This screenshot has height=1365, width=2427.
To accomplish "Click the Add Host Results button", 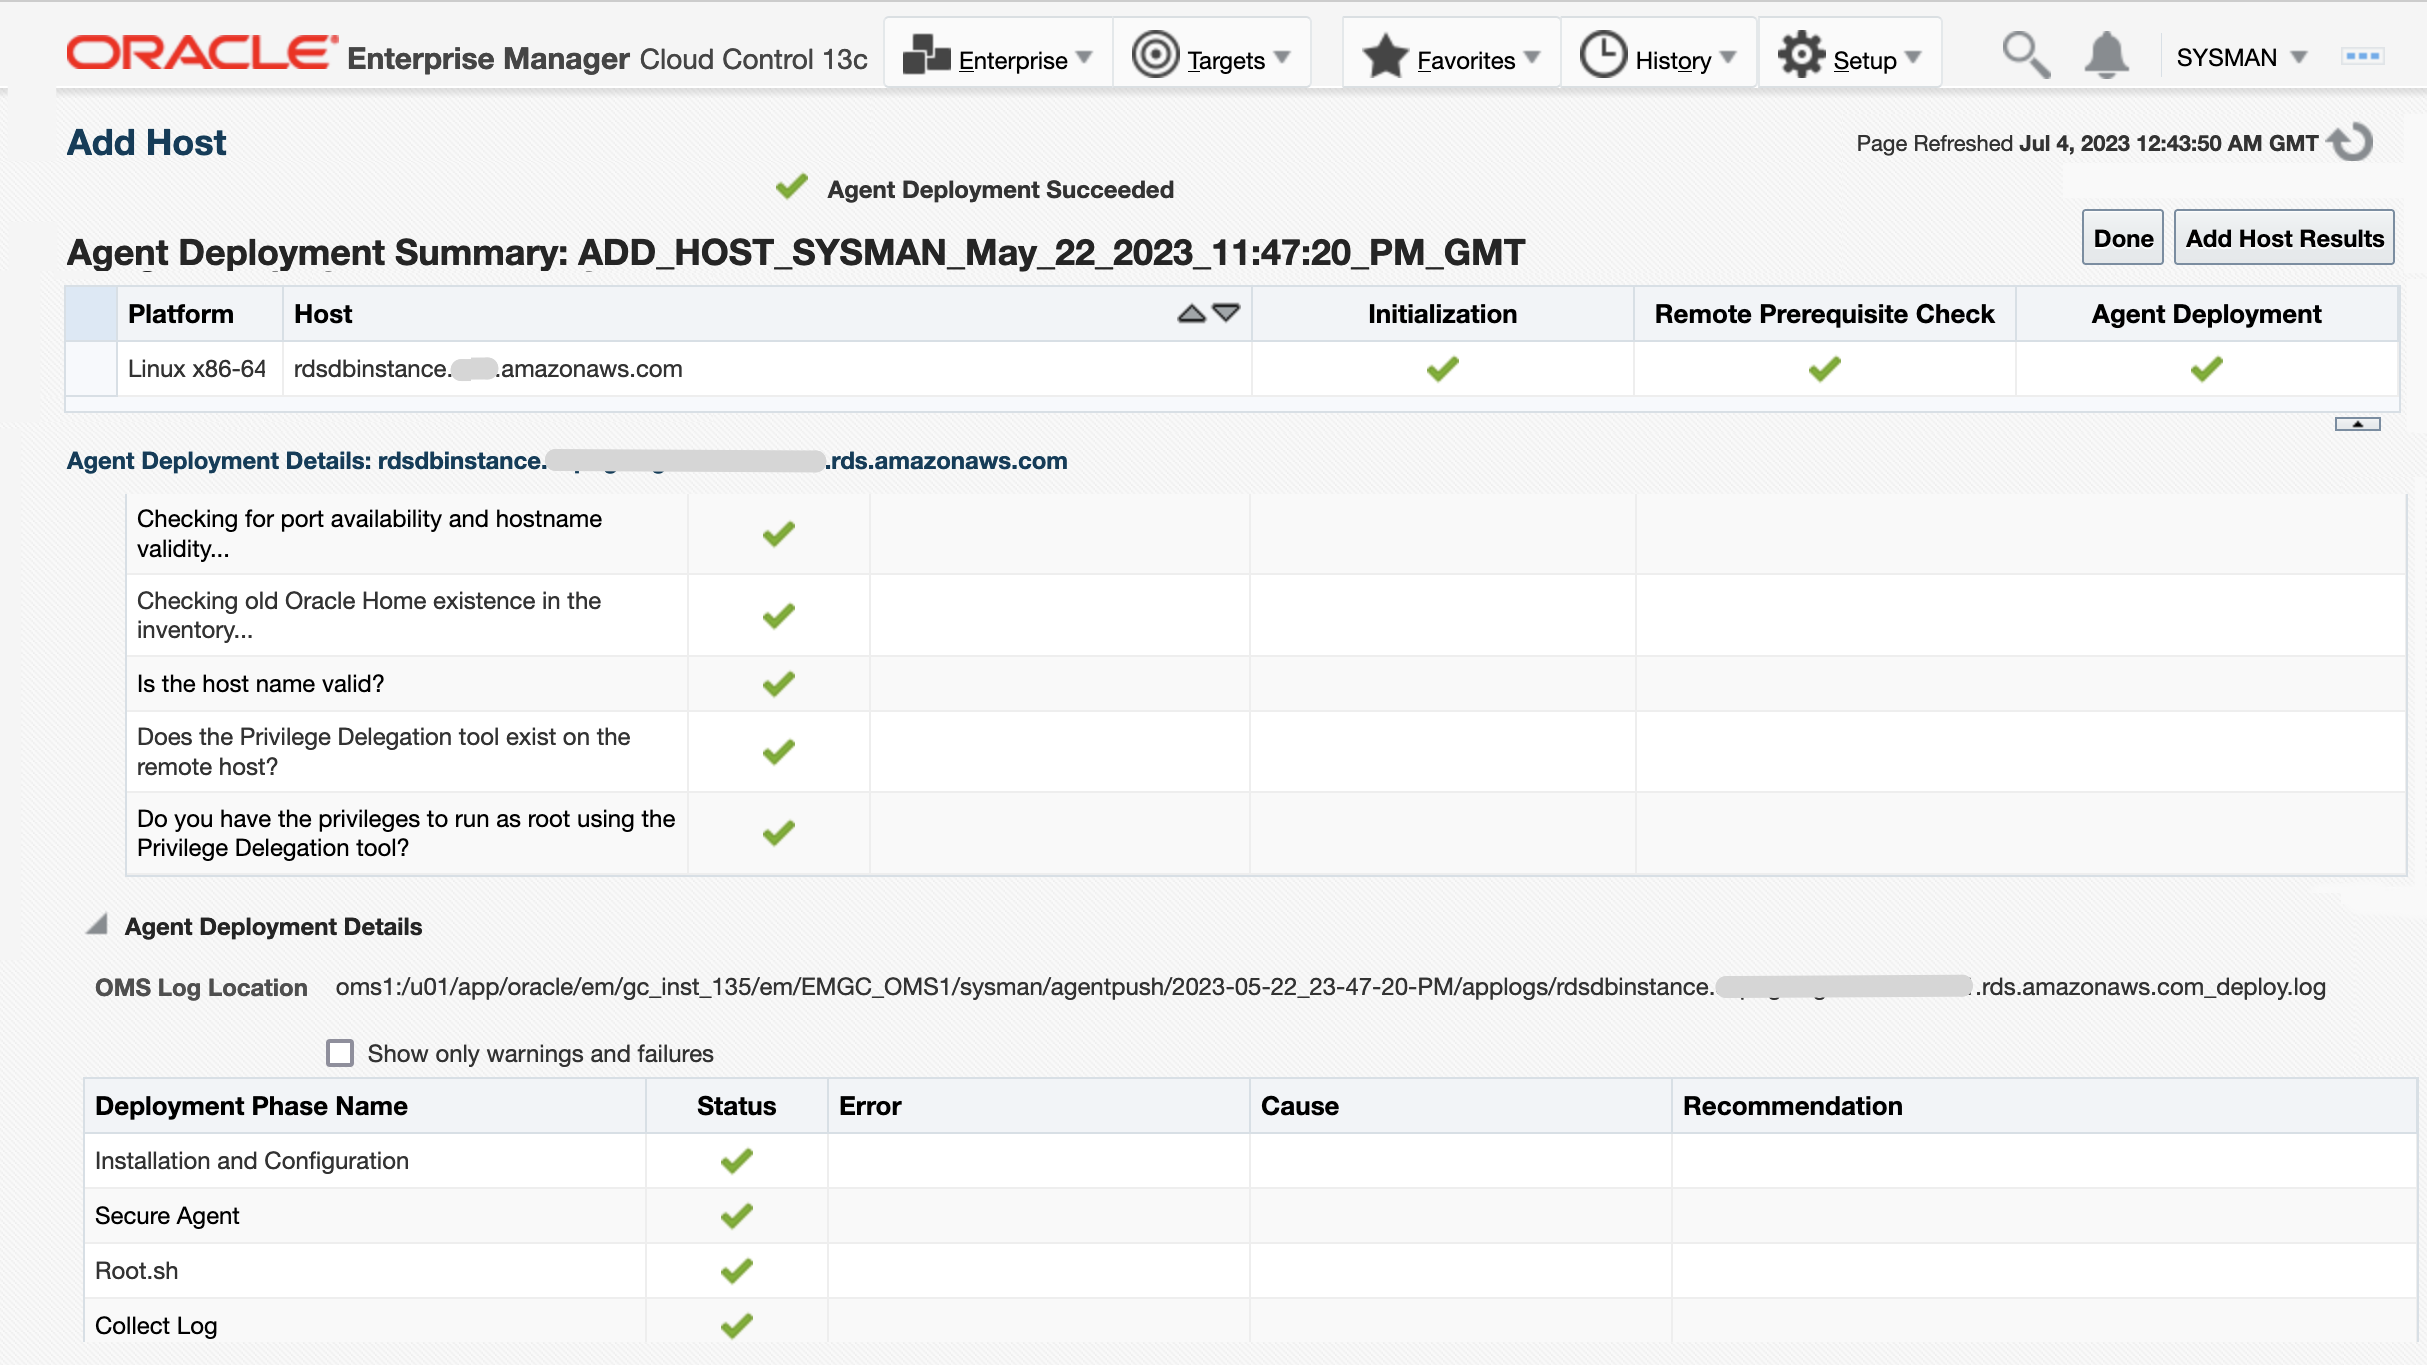I will click(x=2284, y=238).
